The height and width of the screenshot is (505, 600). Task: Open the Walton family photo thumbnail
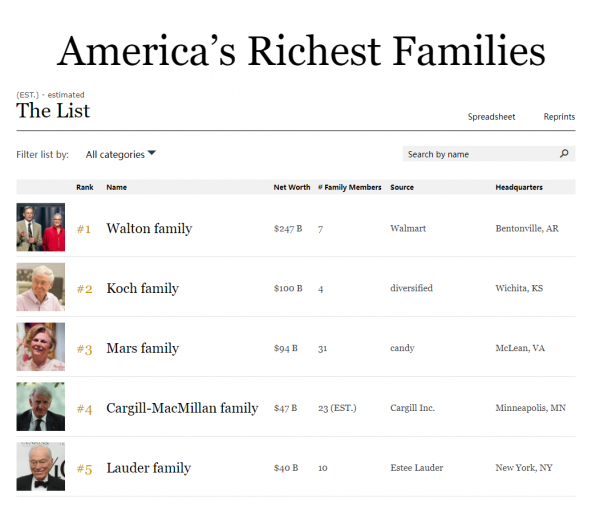coord(41,227)
